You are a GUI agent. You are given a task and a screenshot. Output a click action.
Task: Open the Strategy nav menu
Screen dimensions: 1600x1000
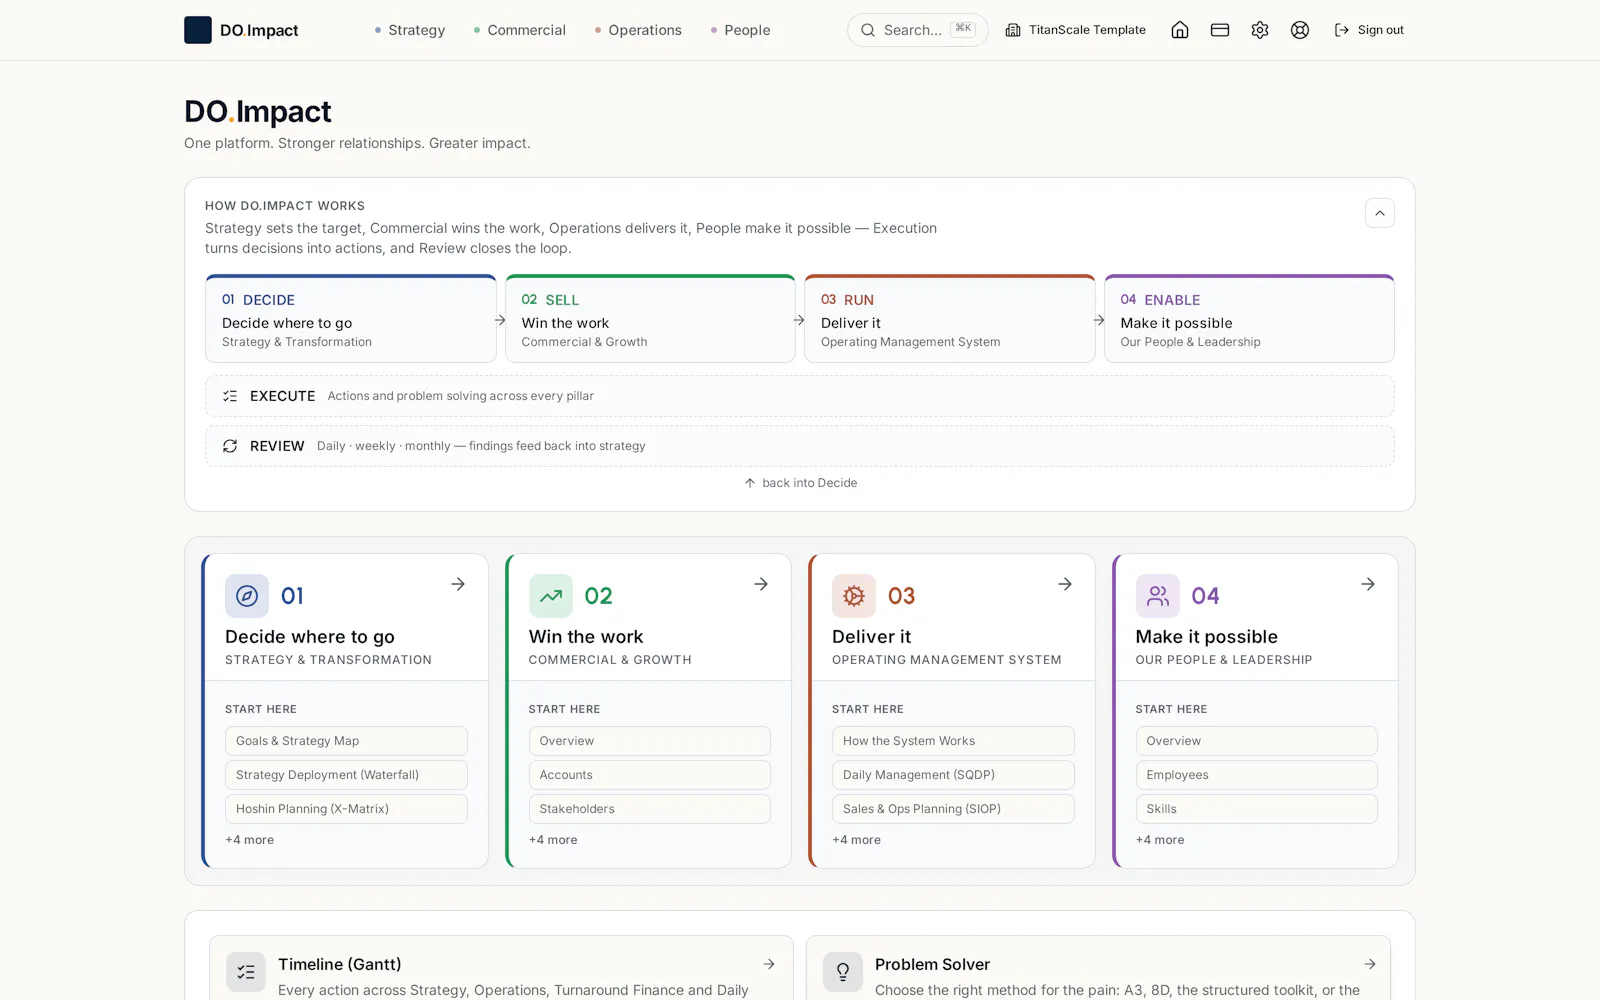tap(410, 30)
